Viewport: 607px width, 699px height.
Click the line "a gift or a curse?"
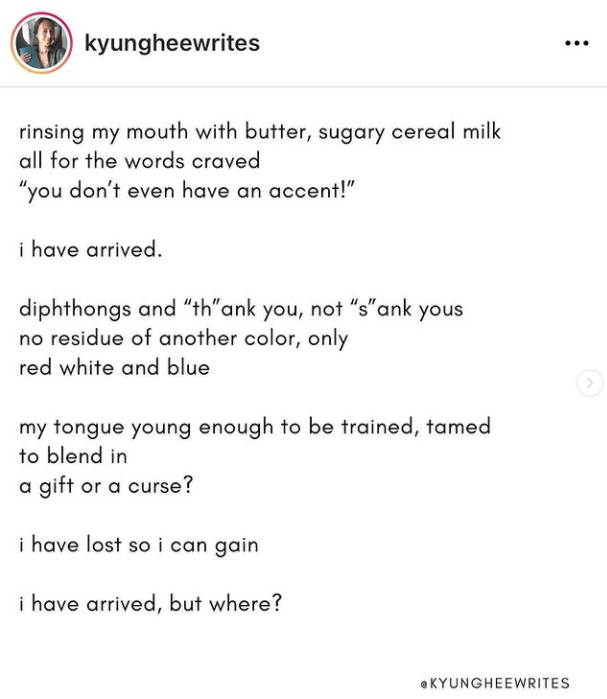(106, 486)
